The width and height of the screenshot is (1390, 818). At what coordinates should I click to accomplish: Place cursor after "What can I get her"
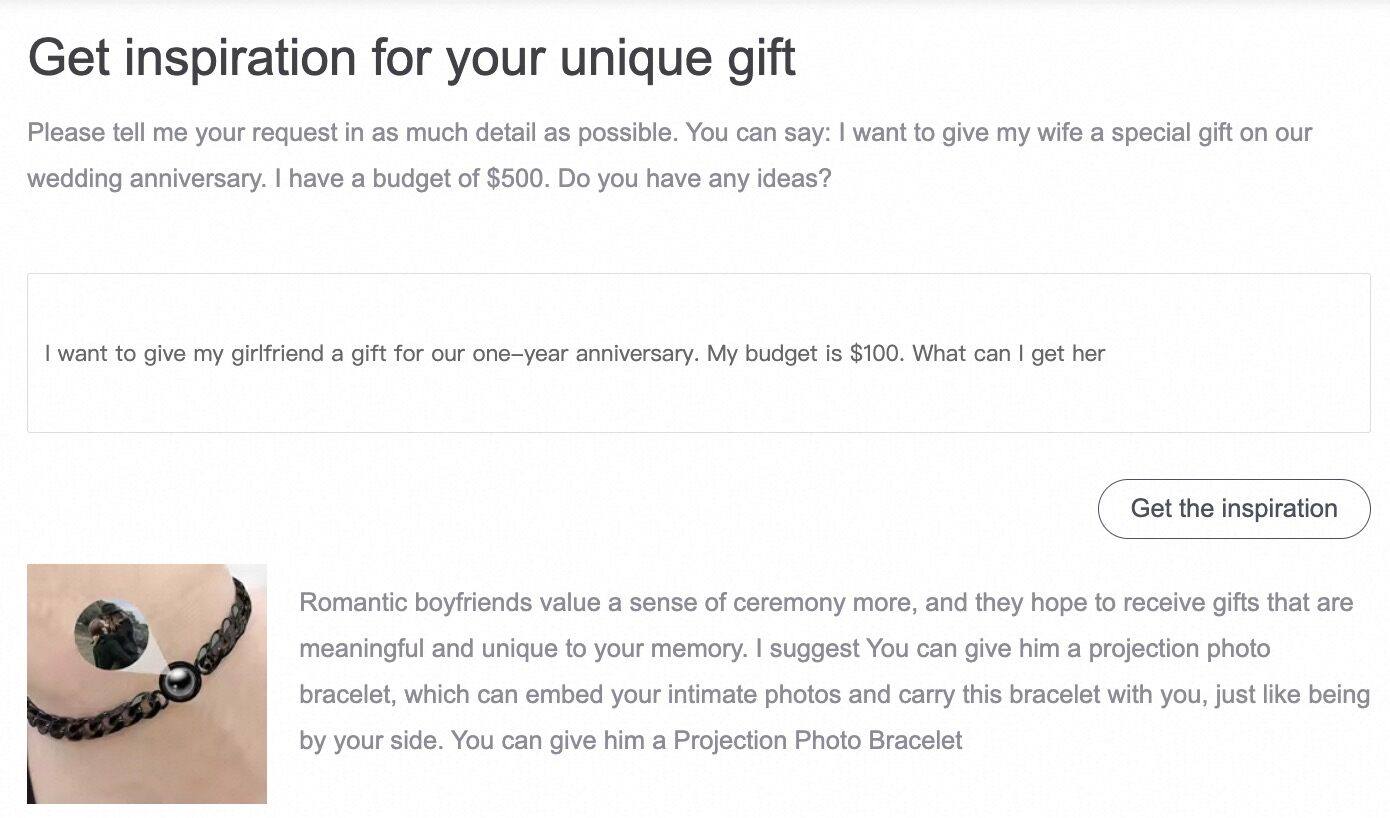point(1106,353)
